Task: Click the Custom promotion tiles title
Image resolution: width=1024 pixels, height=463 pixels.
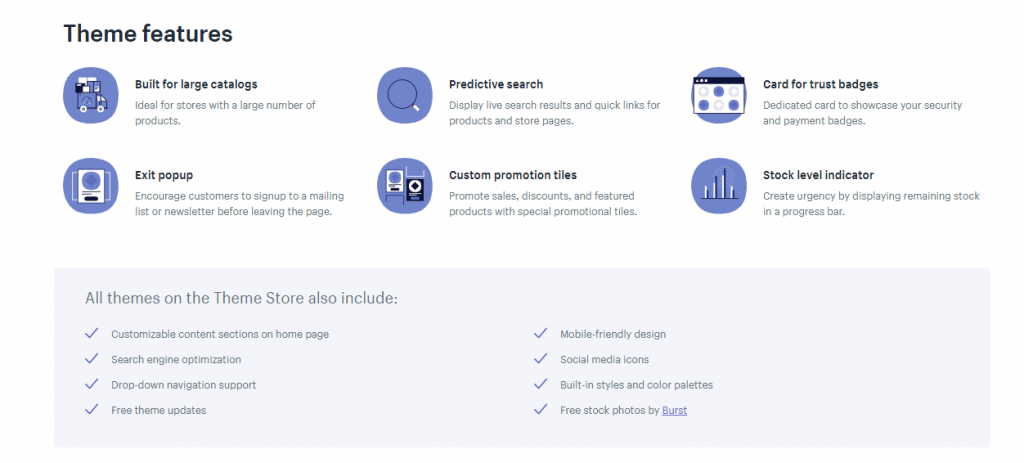Action: (x=513, y=175)
